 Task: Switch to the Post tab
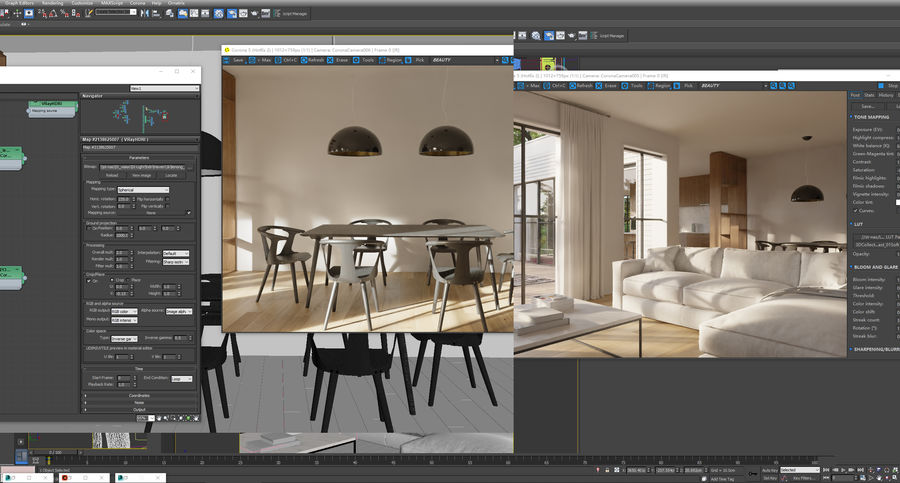coord(855,95)
